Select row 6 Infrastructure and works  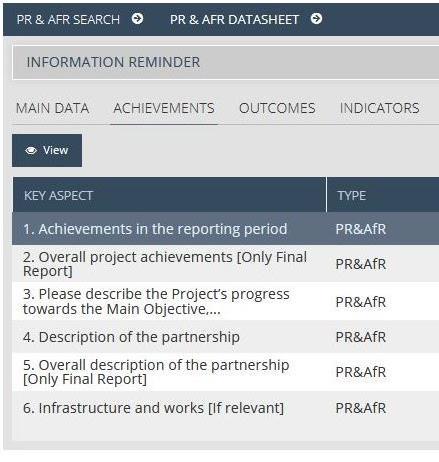pos(226,408)
